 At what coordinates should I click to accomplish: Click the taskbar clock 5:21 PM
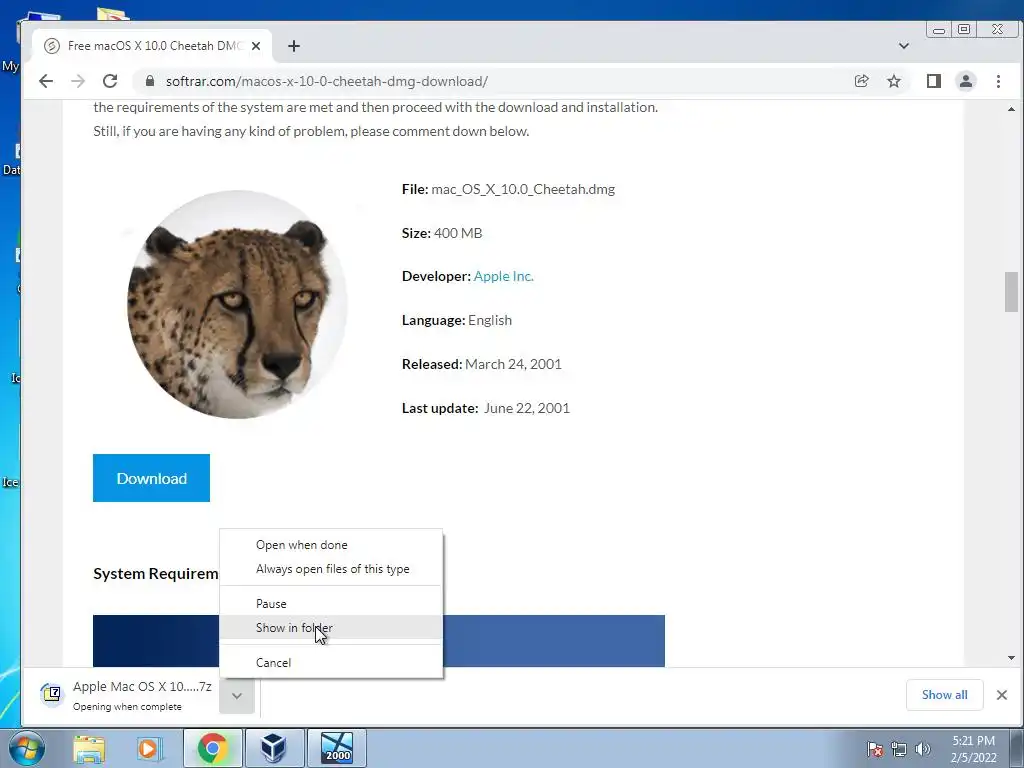coord(973,749)
